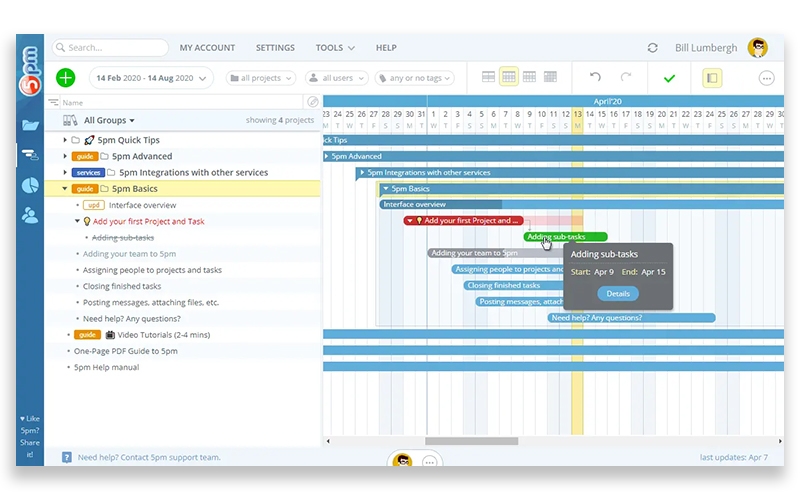Click the services tag on Integrations project

[x=88, y=172]
